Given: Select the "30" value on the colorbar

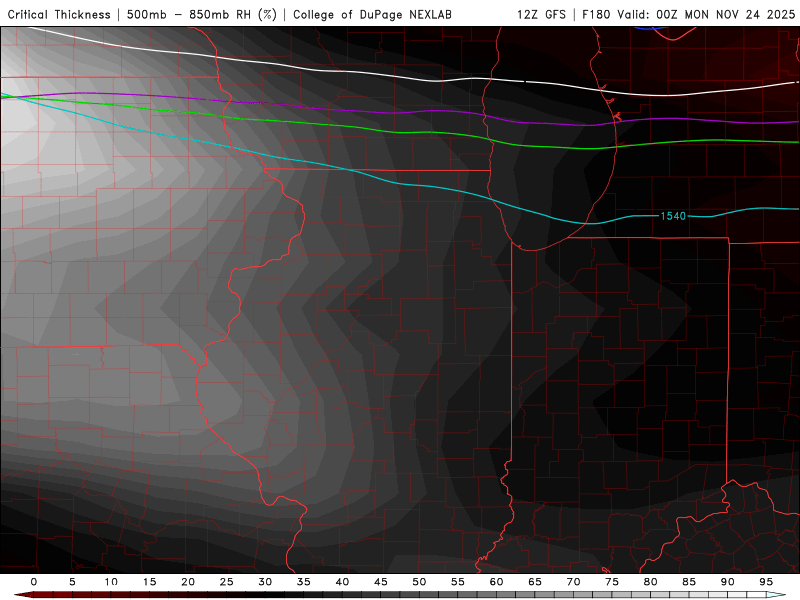Looking at the screenshot, I should [265, 582].
